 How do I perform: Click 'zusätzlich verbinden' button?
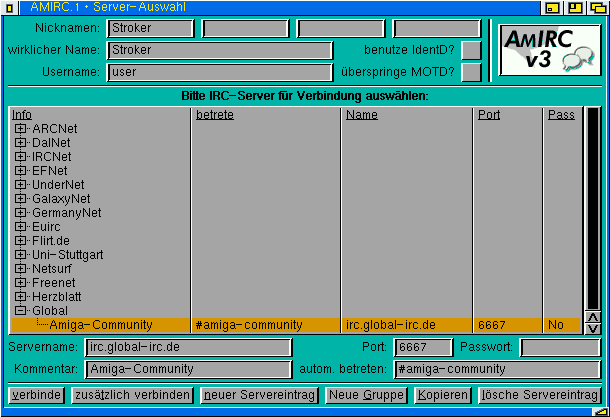132,395
